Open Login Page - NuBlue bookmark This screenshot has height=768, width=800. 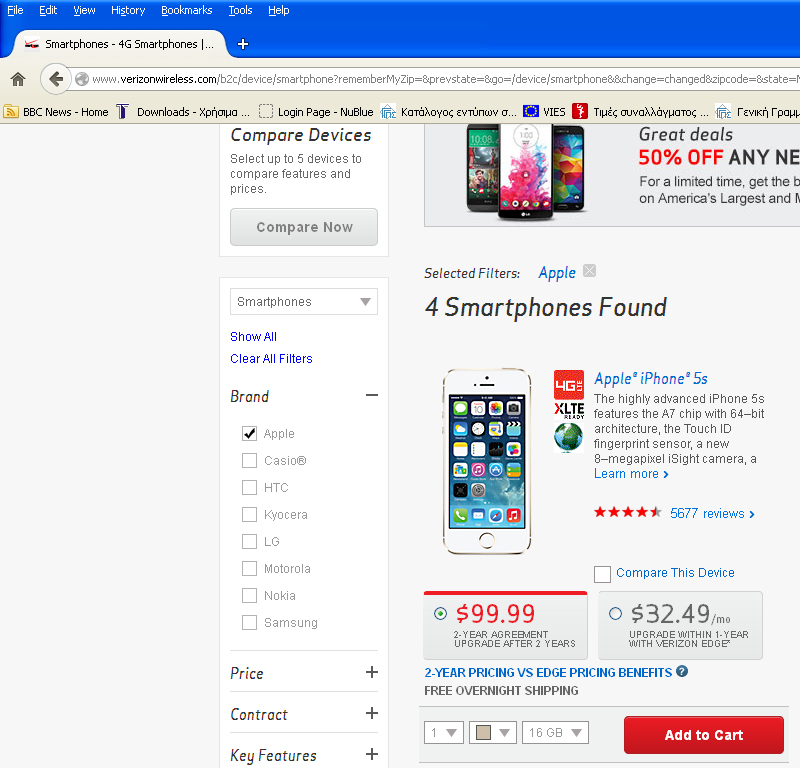pos(316,112)
